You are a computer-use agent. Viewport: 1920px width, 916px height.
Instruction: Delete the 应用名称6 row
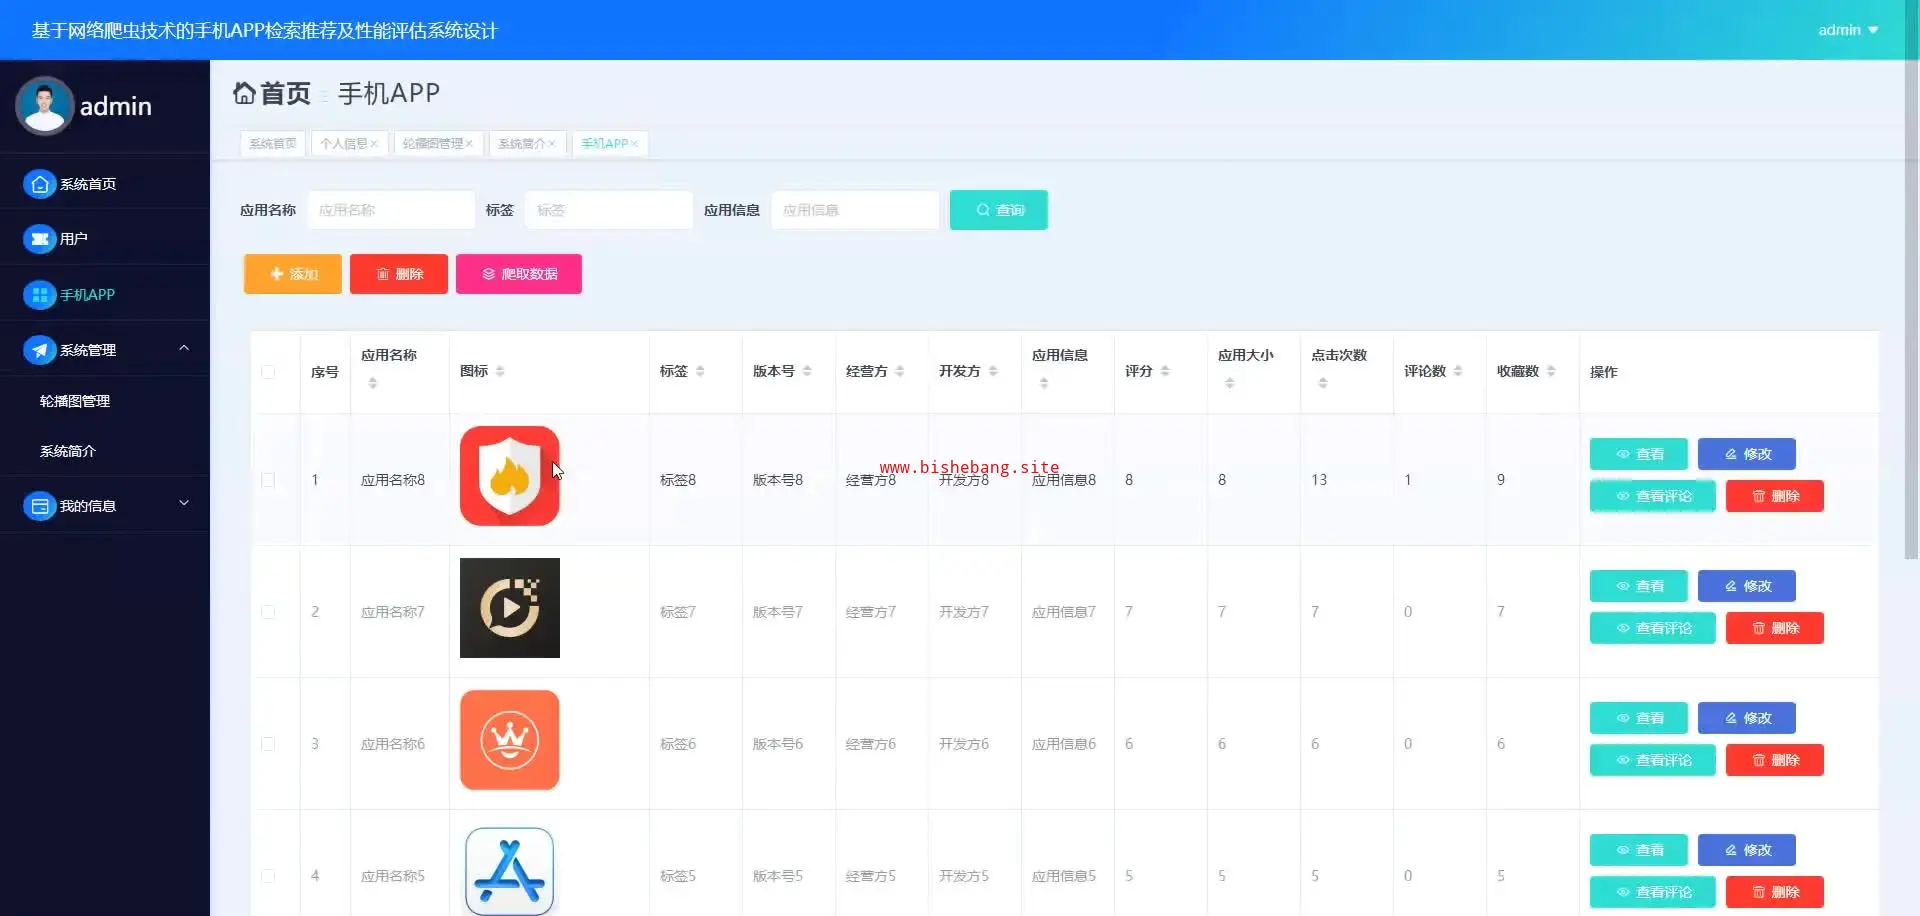(x=1775, y=760)
